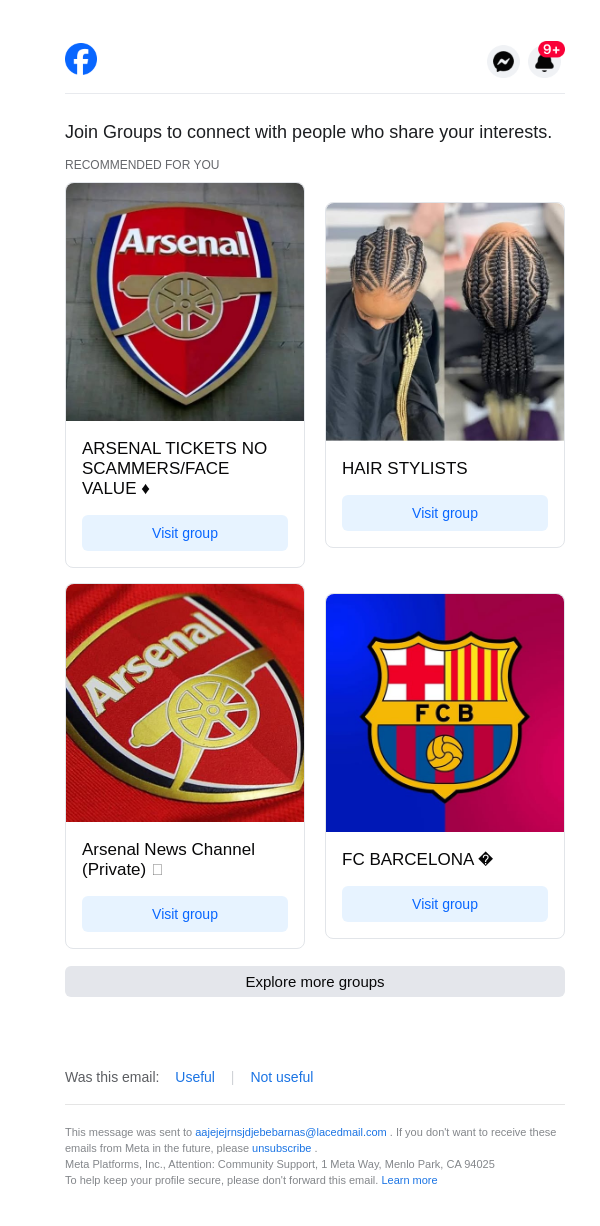Visit the FC Barcelona group
This screenshot has width=600, height=1226.
tap(445, 904)
